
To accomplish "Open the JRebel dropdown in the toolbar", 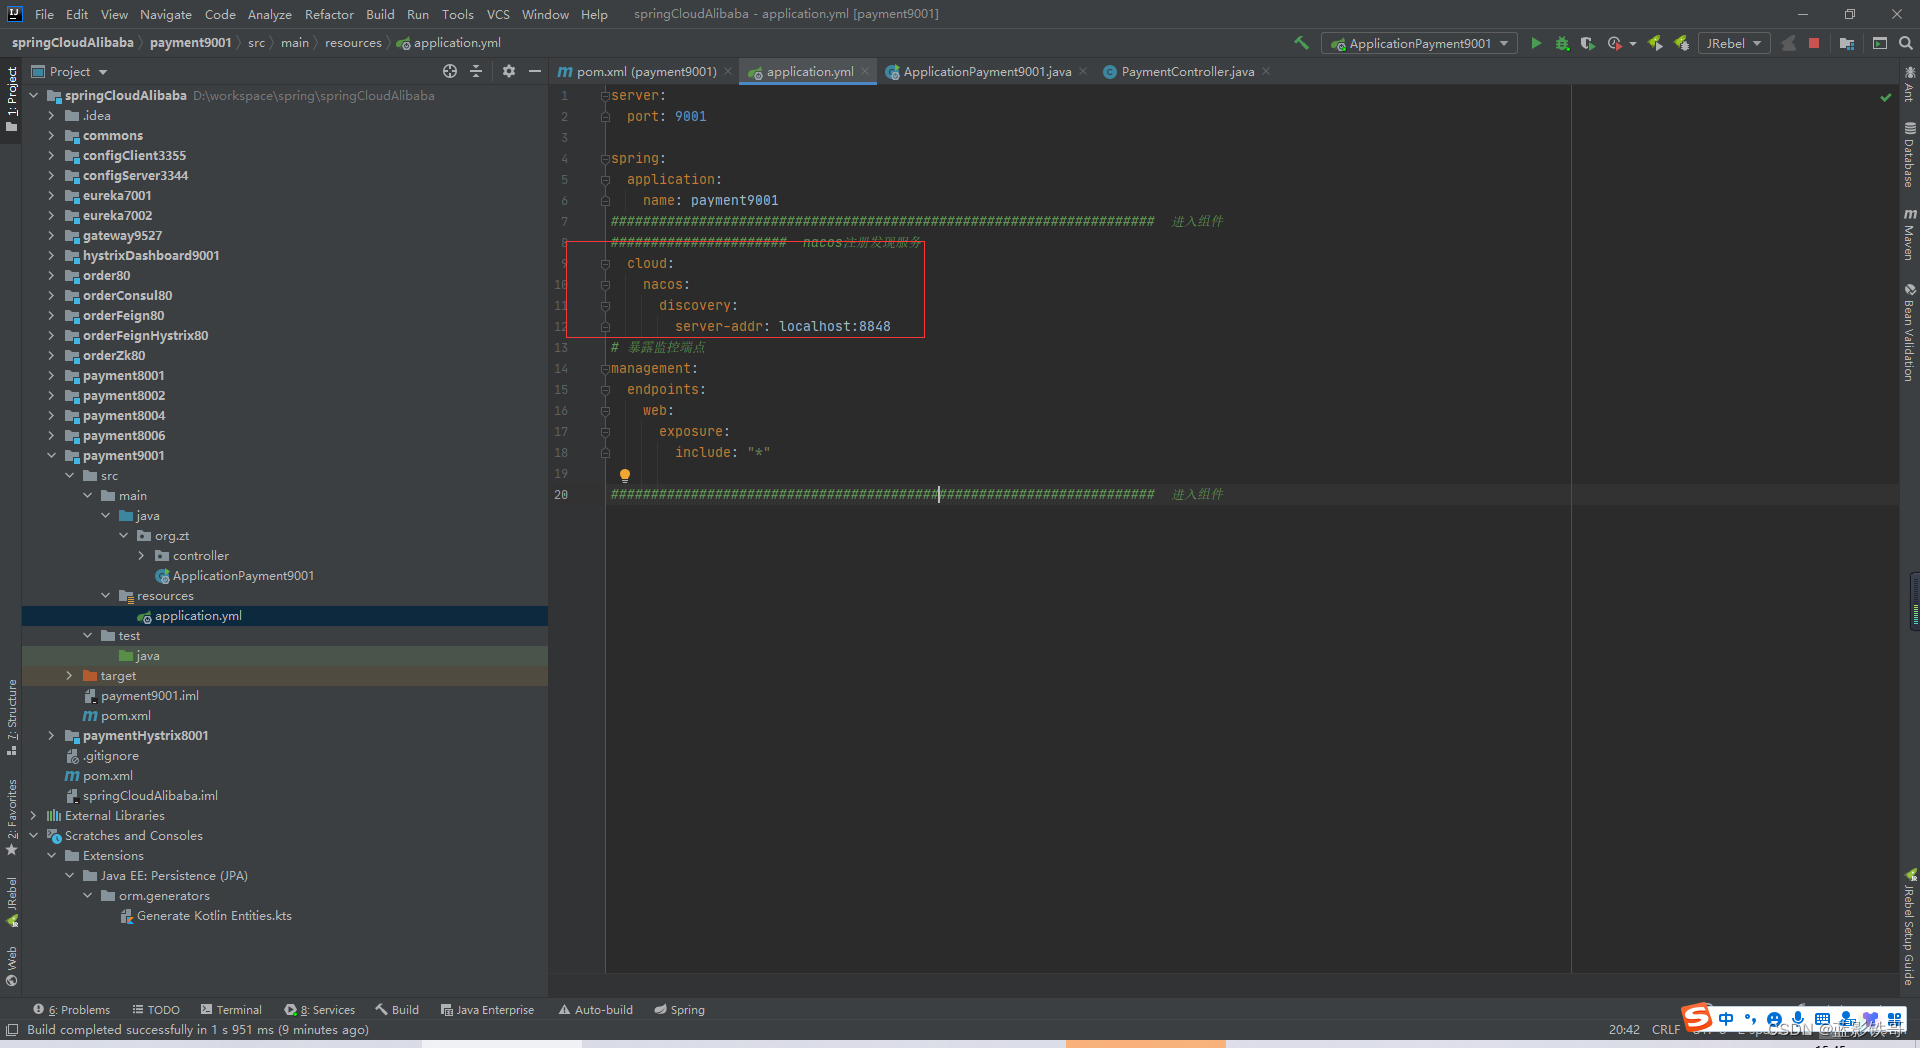I will [1734, 43].
